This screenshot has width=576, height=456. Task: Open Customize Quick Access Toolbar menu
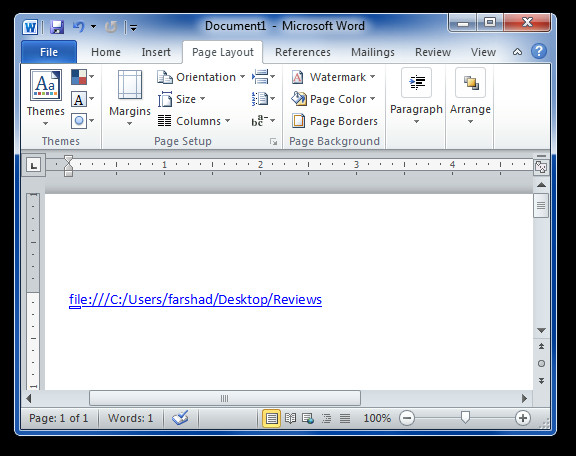[133, 27]
